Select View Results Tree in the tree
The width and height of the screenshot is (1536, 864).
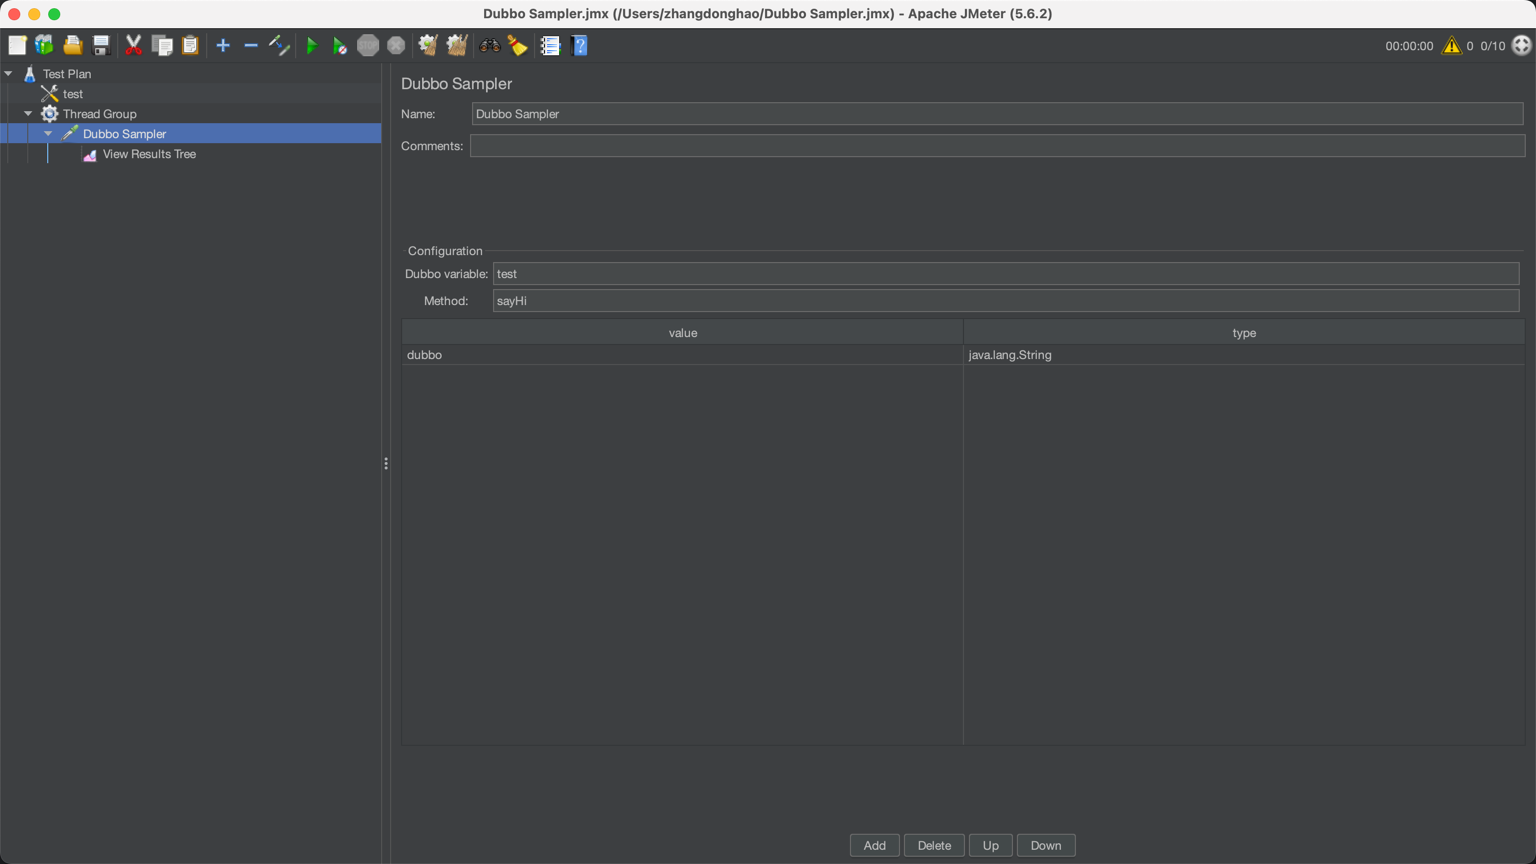pyautogui.click(x=149, y=154)
